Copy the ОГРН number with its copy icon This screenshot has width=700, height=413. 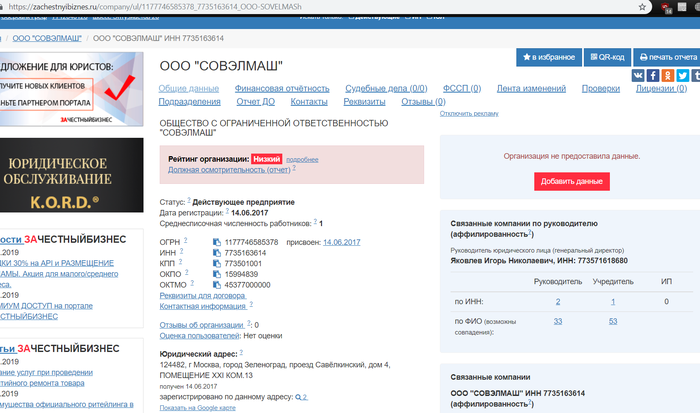[216, 242]
